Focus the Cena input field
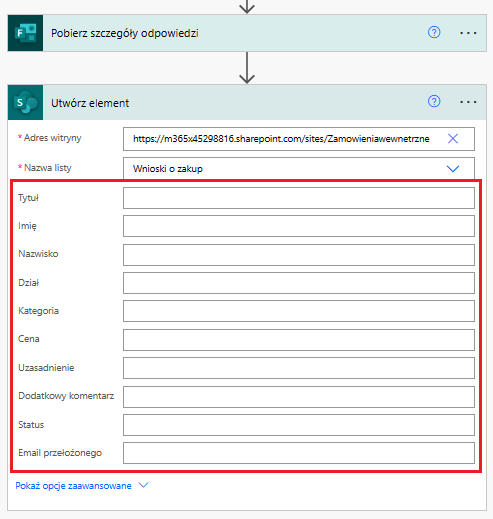The height and width of the screenshot is (519, 493). point(299,340)
